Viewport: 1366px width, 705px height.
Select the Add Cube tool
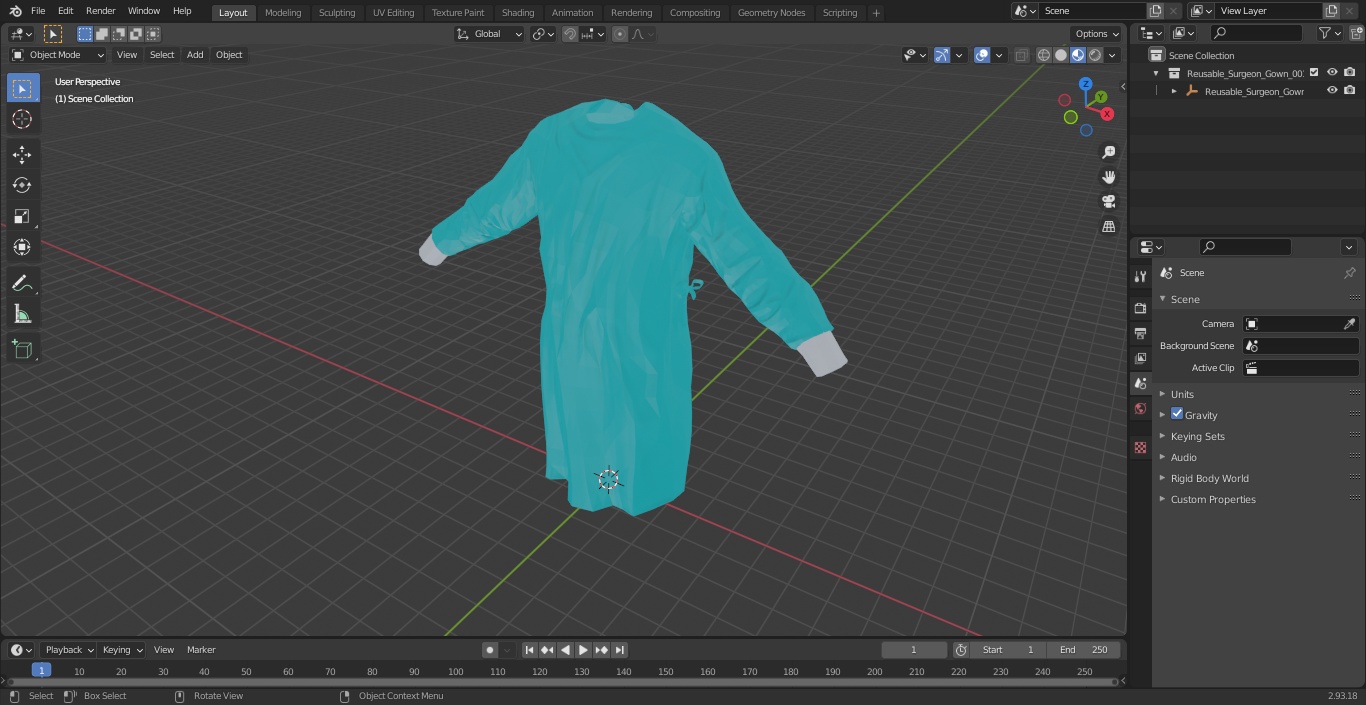click(x=22, y=349)
